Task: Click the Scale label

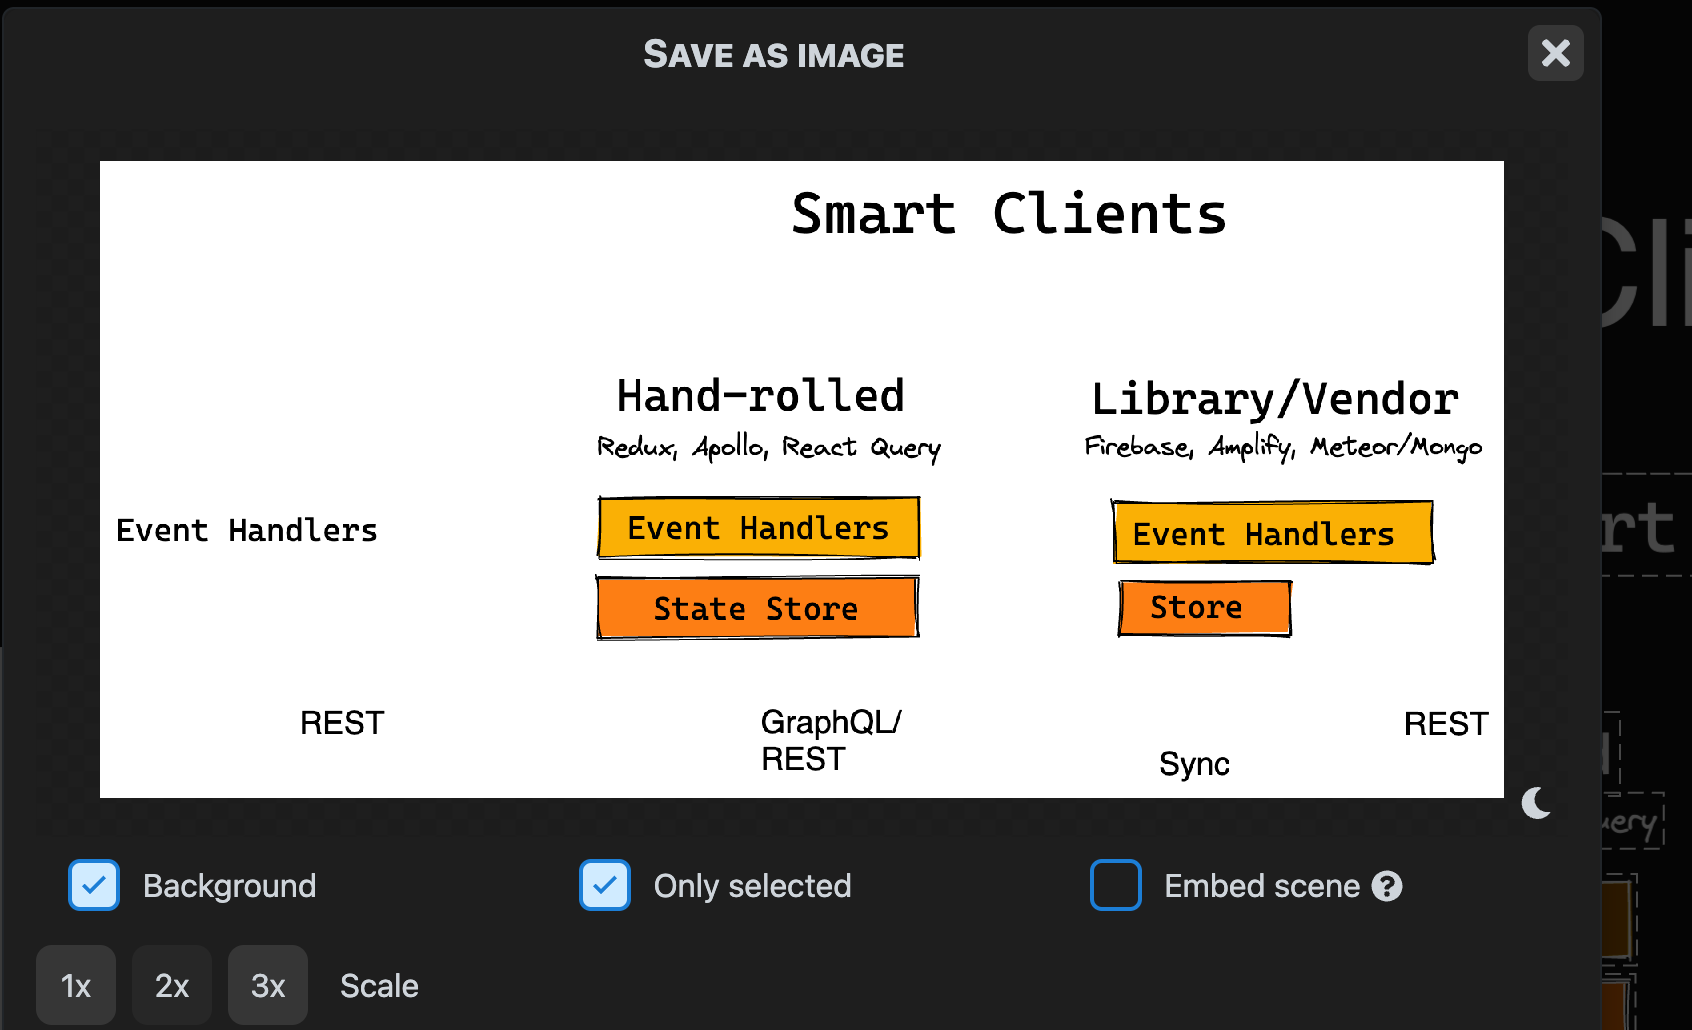Action: point(378,985)
